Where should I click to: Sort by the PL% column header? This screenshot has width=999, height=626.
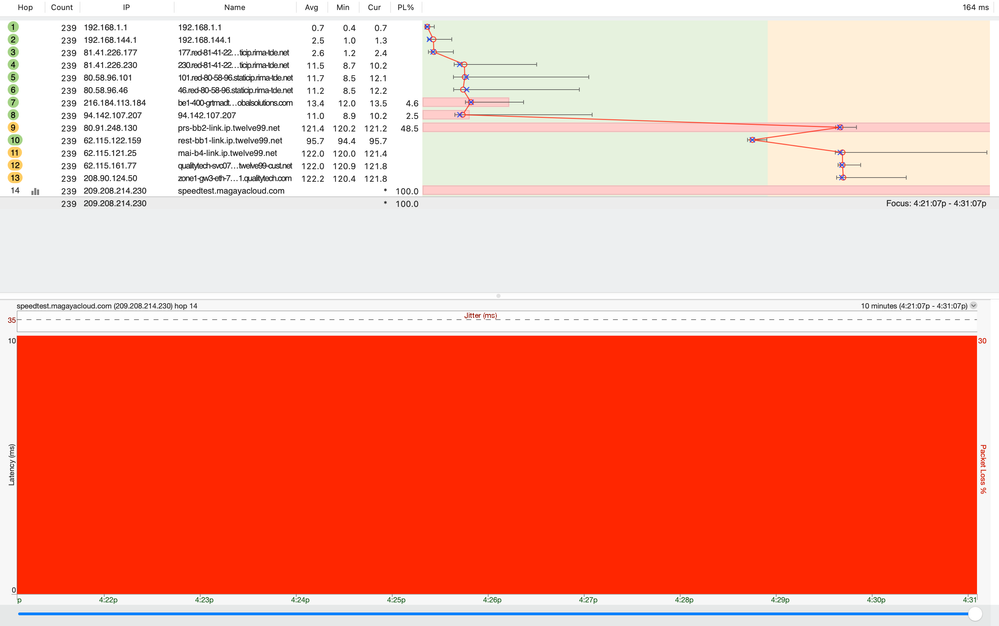[405, 7]
